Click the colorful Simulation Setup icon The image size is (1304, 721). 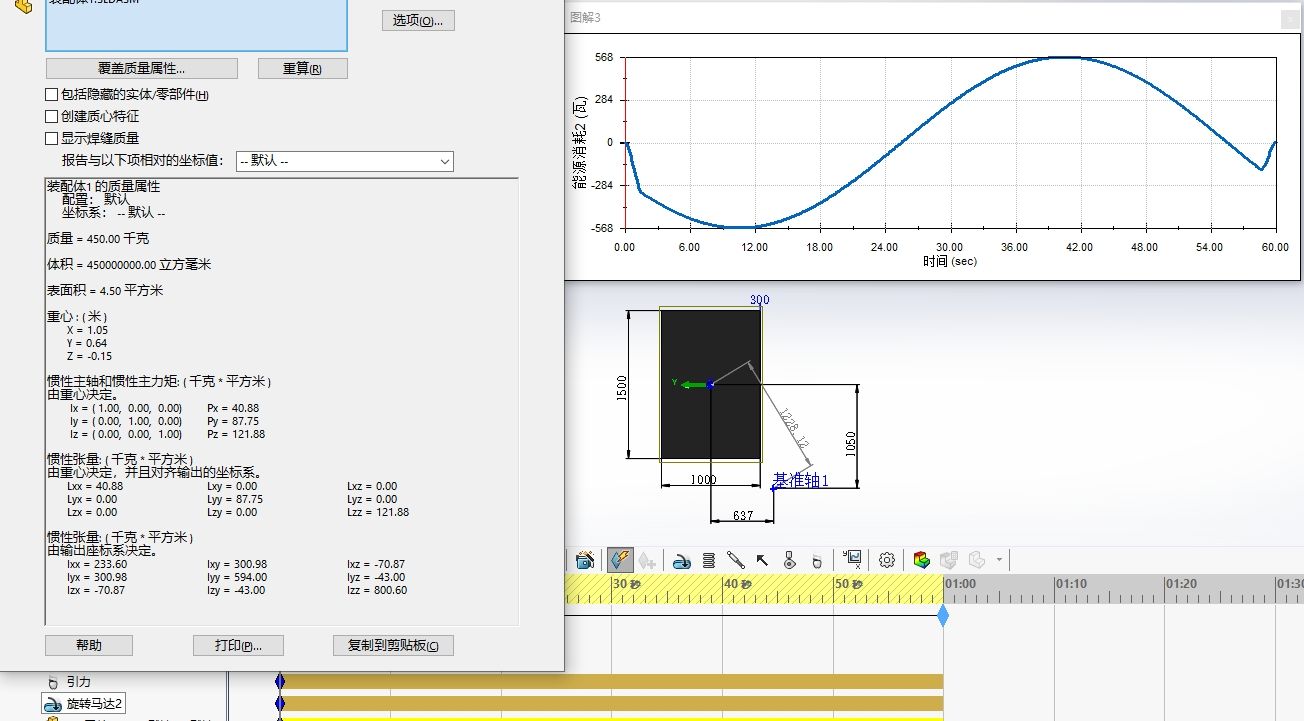[921, 560]
